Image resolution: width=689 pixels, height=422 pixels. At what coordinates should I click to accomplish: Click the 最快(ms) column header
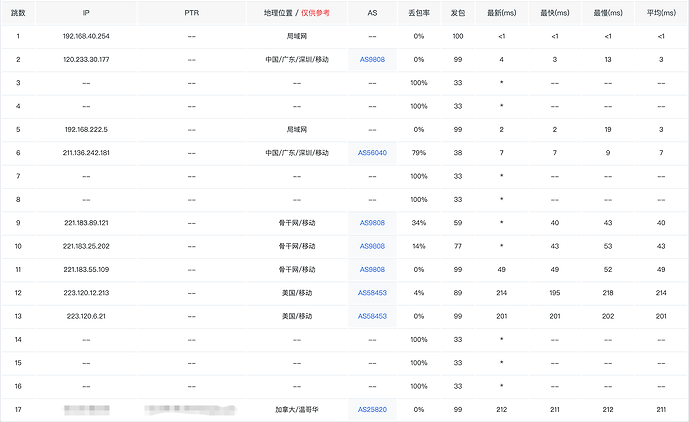coord(555,13)
